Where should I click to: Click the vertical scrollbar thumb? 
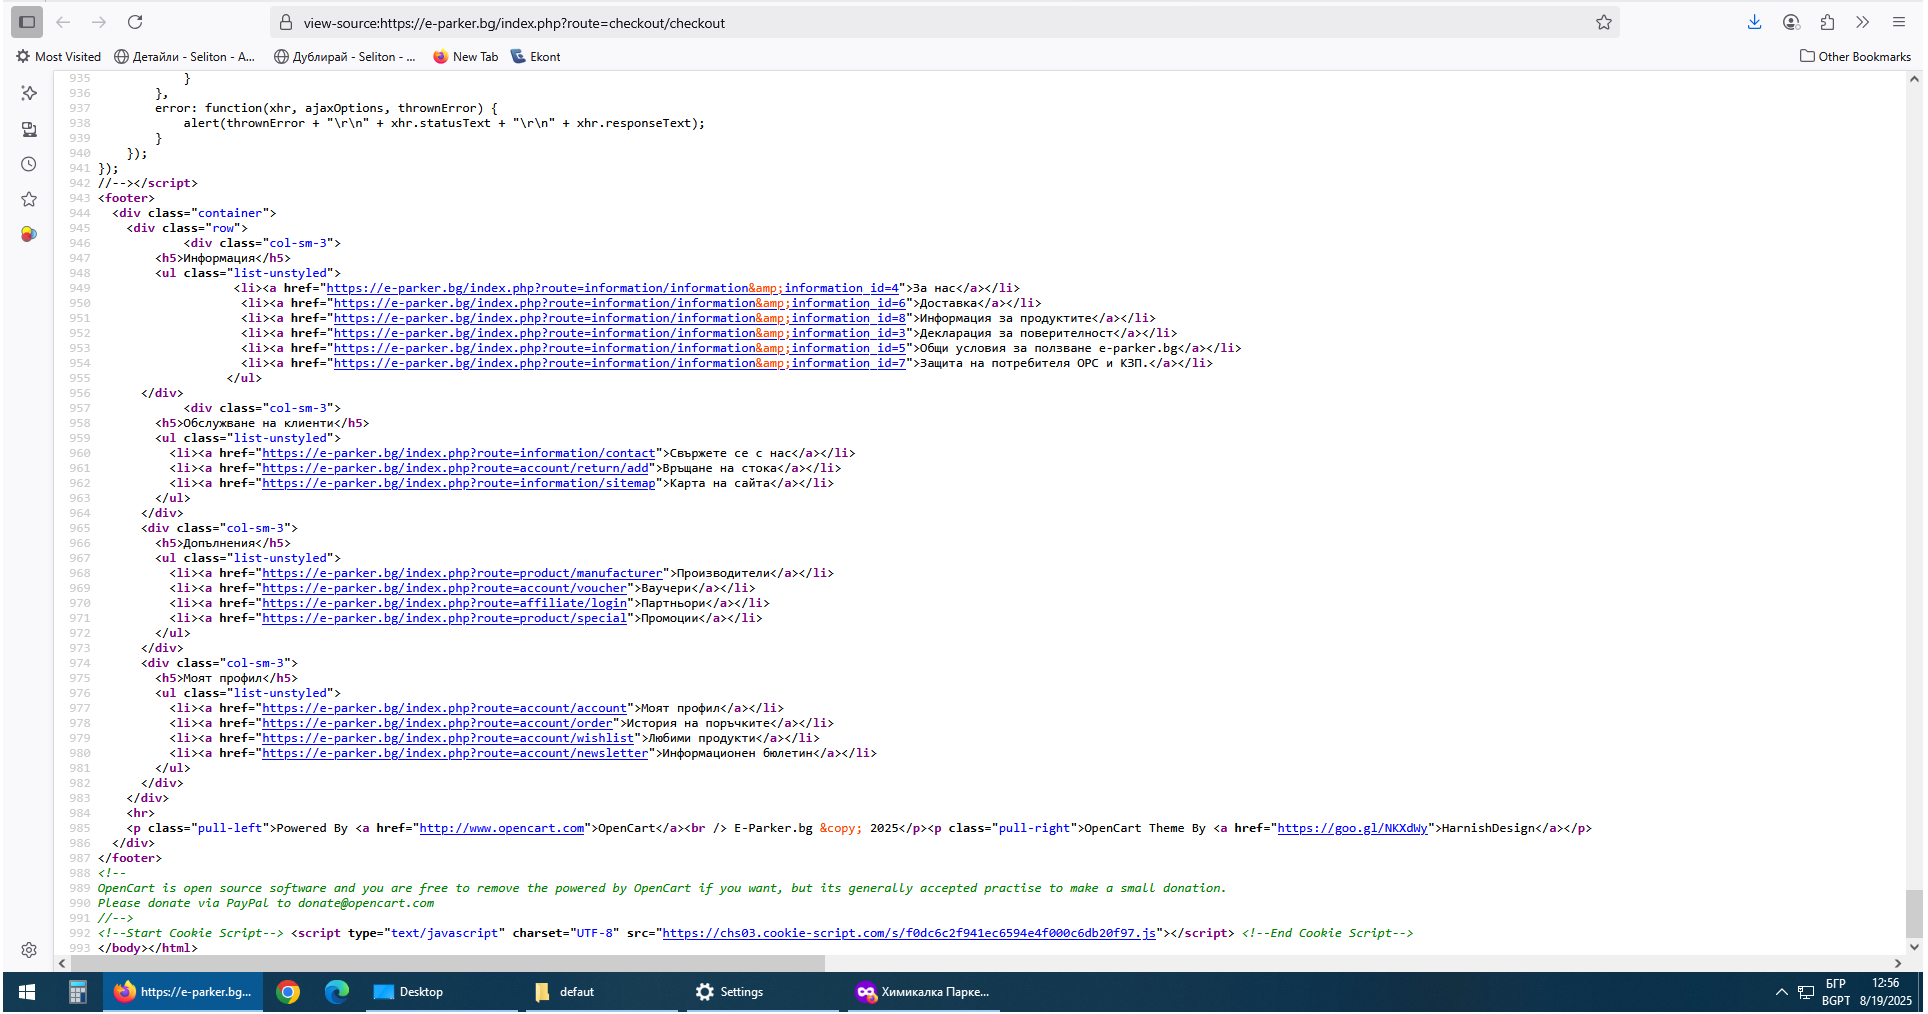(1914, 913)
